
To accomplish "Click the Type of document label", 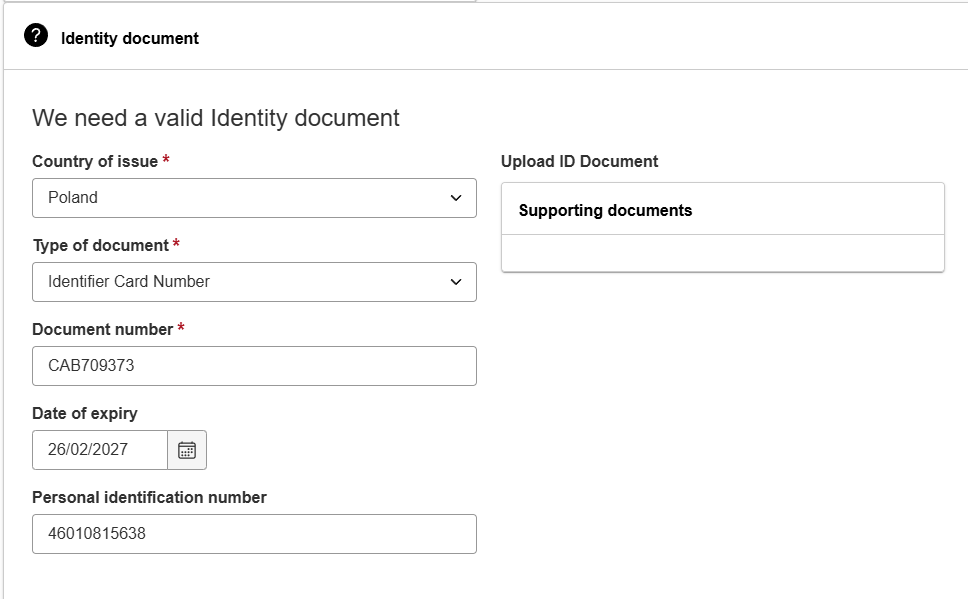I will click(101, 245).
